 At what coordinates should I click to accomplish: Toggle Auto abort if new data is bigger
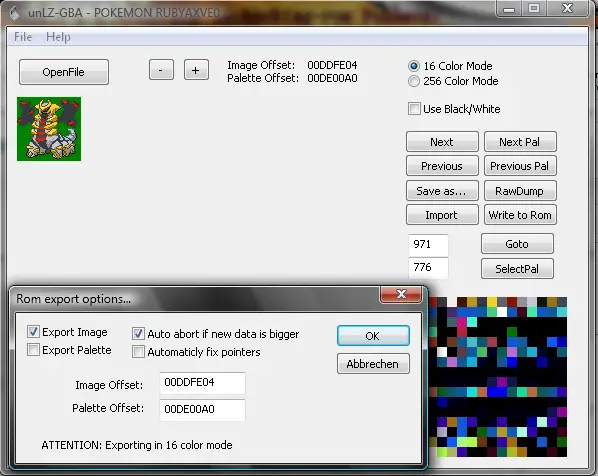tap(138, 333)
